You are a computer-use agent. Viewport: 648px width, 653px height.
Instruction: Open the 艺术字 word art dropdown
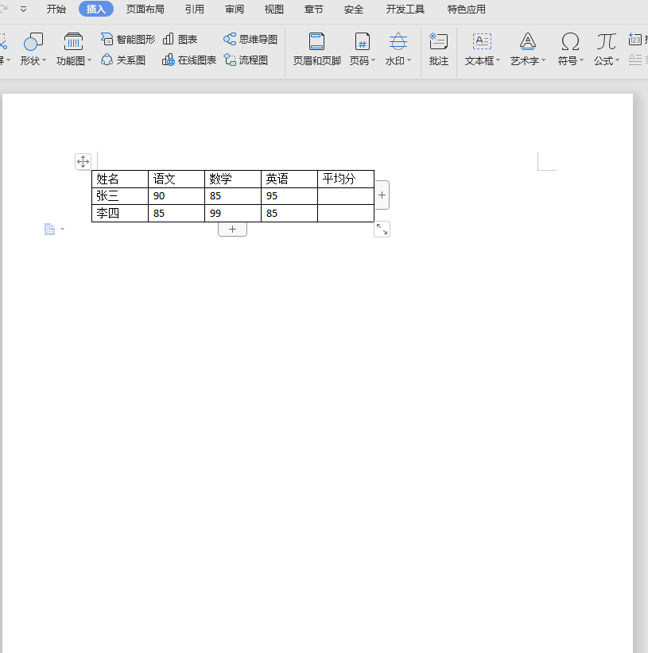pos(527,61)
